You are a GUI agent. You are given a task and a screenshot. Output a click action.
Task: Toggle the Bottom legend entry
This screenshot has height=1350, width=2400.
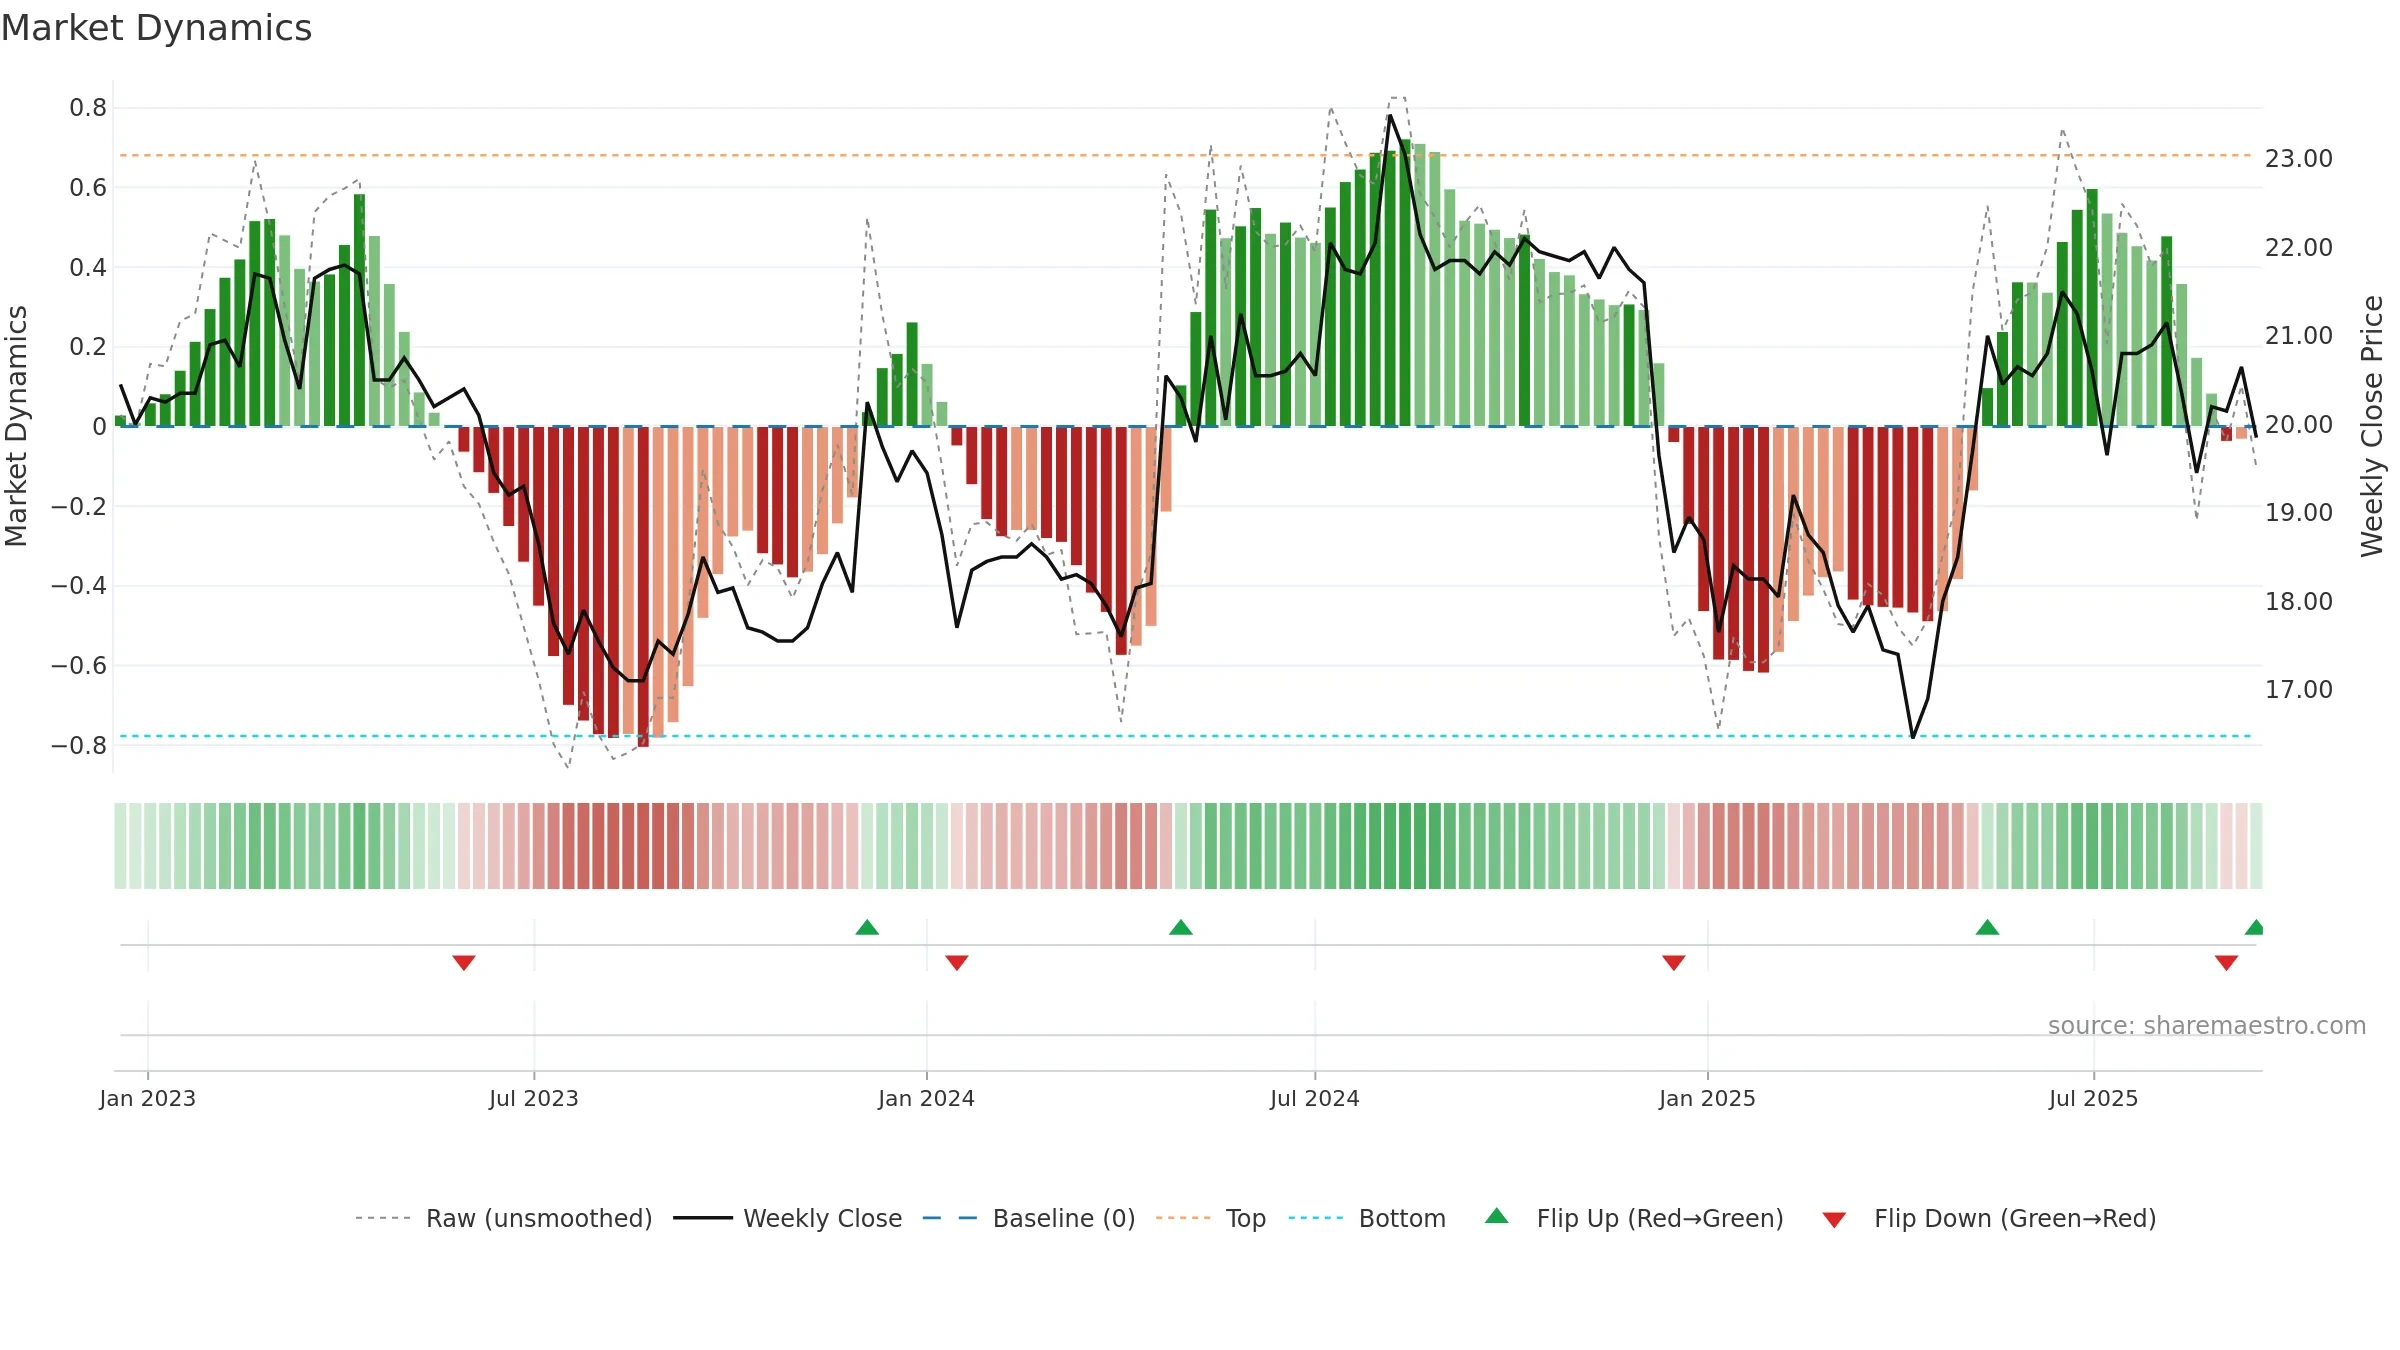coord(1368,1218)
